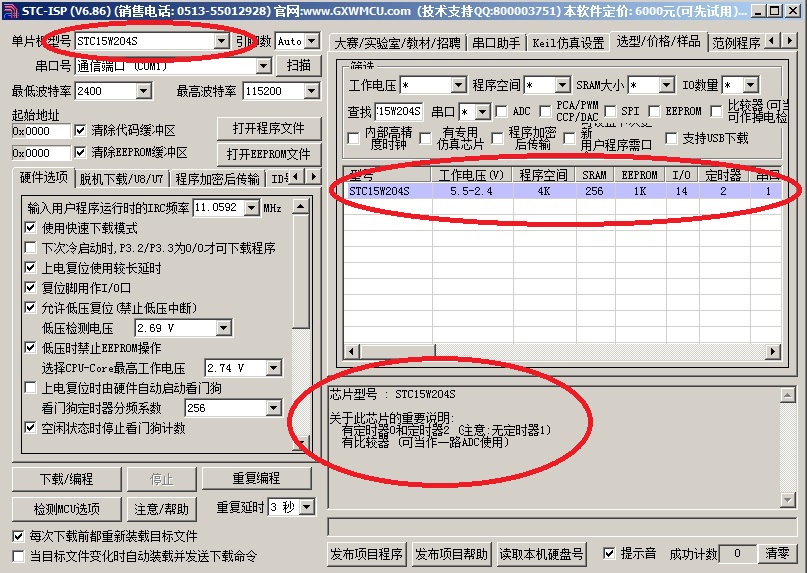Enable 内部高精度时钟 filter checkbox
This screenshot has width=807, height=573.
(x=354, y=138)
